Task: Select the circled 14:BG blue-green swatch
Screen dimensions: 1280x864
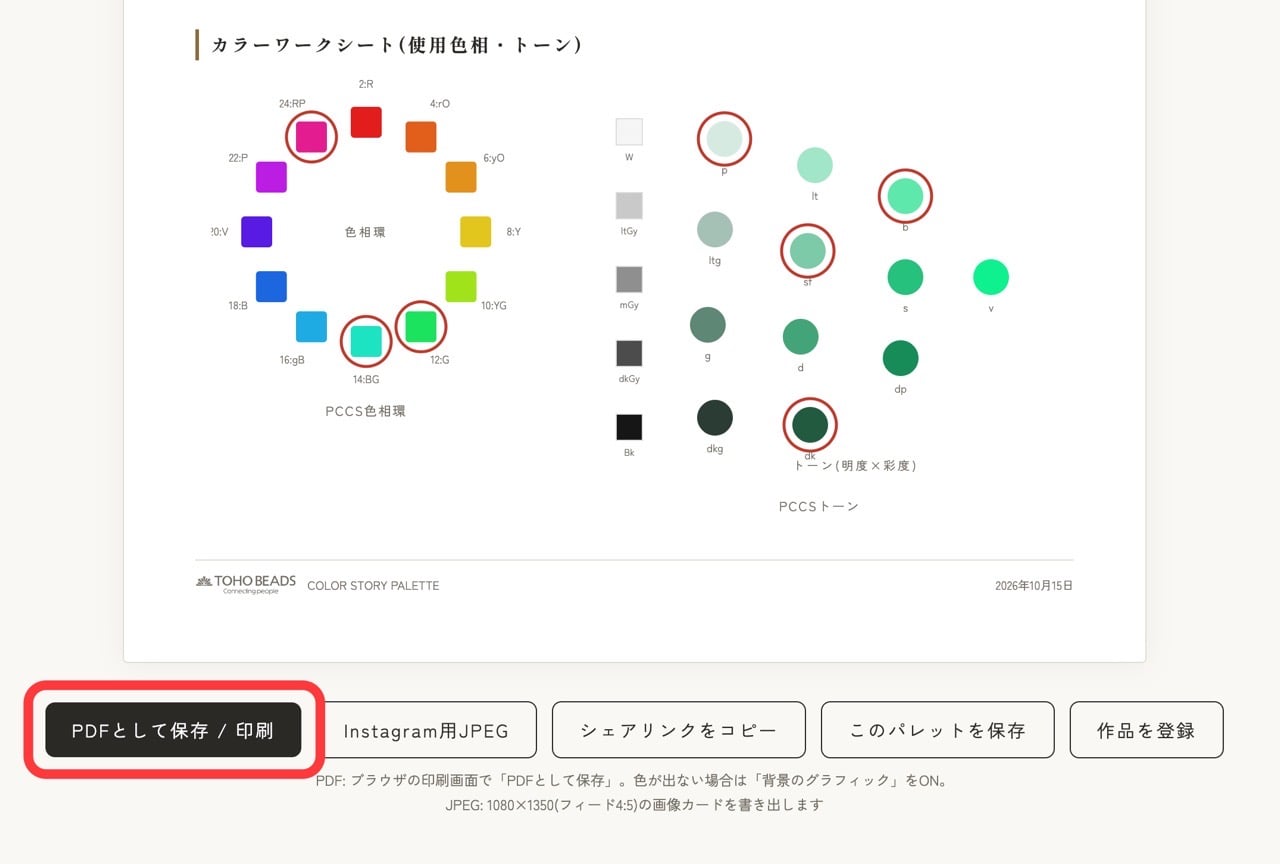Action: coord(366,342)
